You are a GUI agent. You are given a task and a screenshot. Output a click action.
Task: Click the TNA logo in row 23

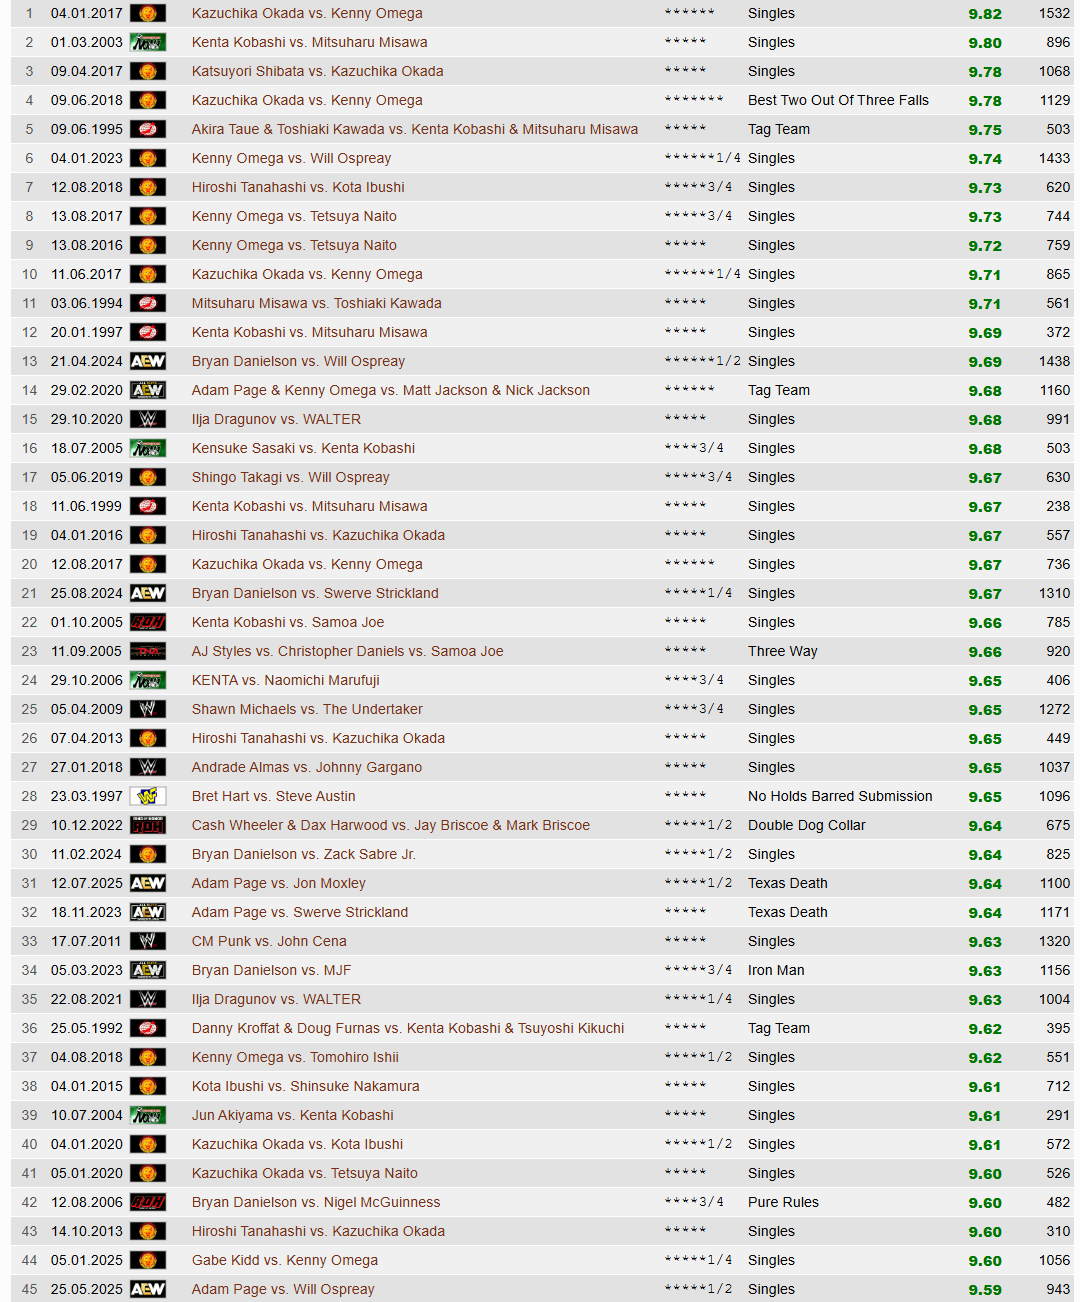click(x=148, y=652)
